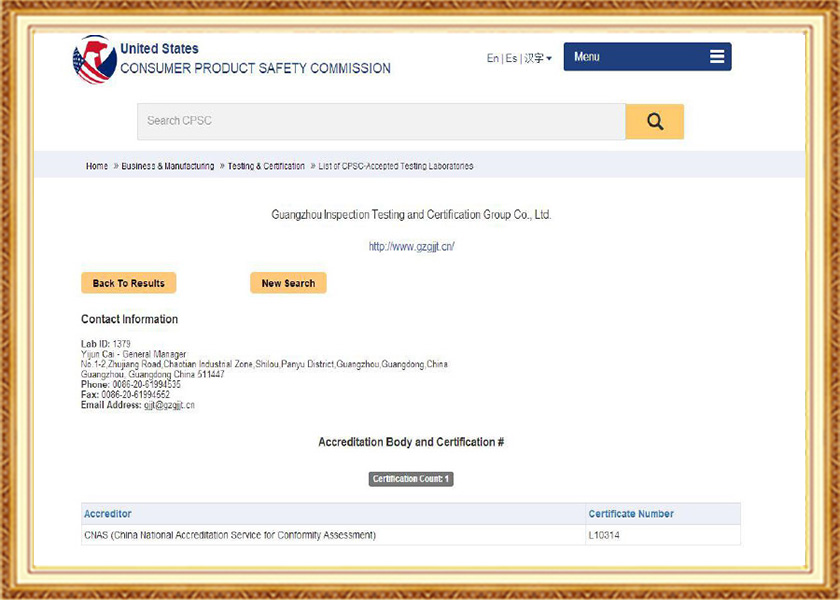Click the Accreditation Body and Certification # heading
This screenshot has height=600, width=840.
click(x=411, y=442)
